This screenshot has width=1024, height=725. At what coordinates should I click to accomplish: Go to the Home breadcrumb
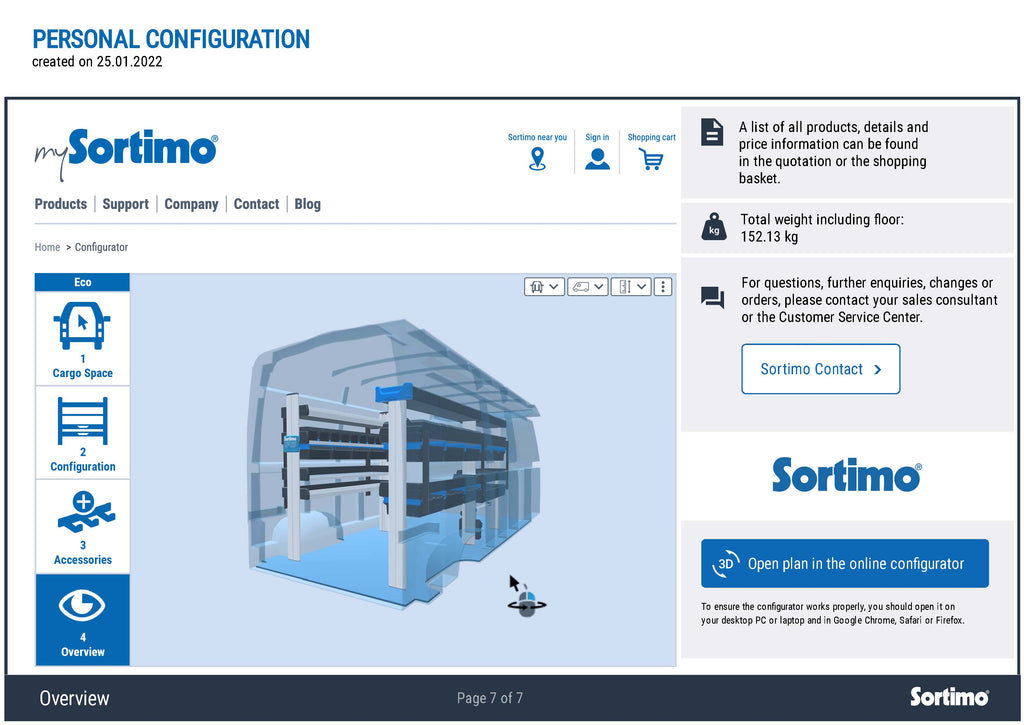tap(47, 247)
